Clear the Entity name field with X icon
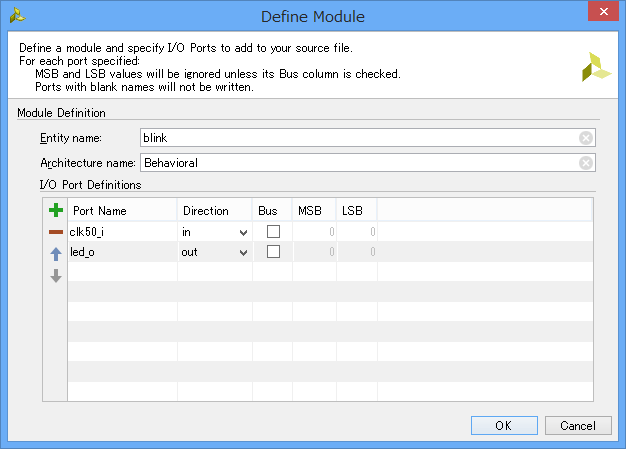 pos(586,138)
